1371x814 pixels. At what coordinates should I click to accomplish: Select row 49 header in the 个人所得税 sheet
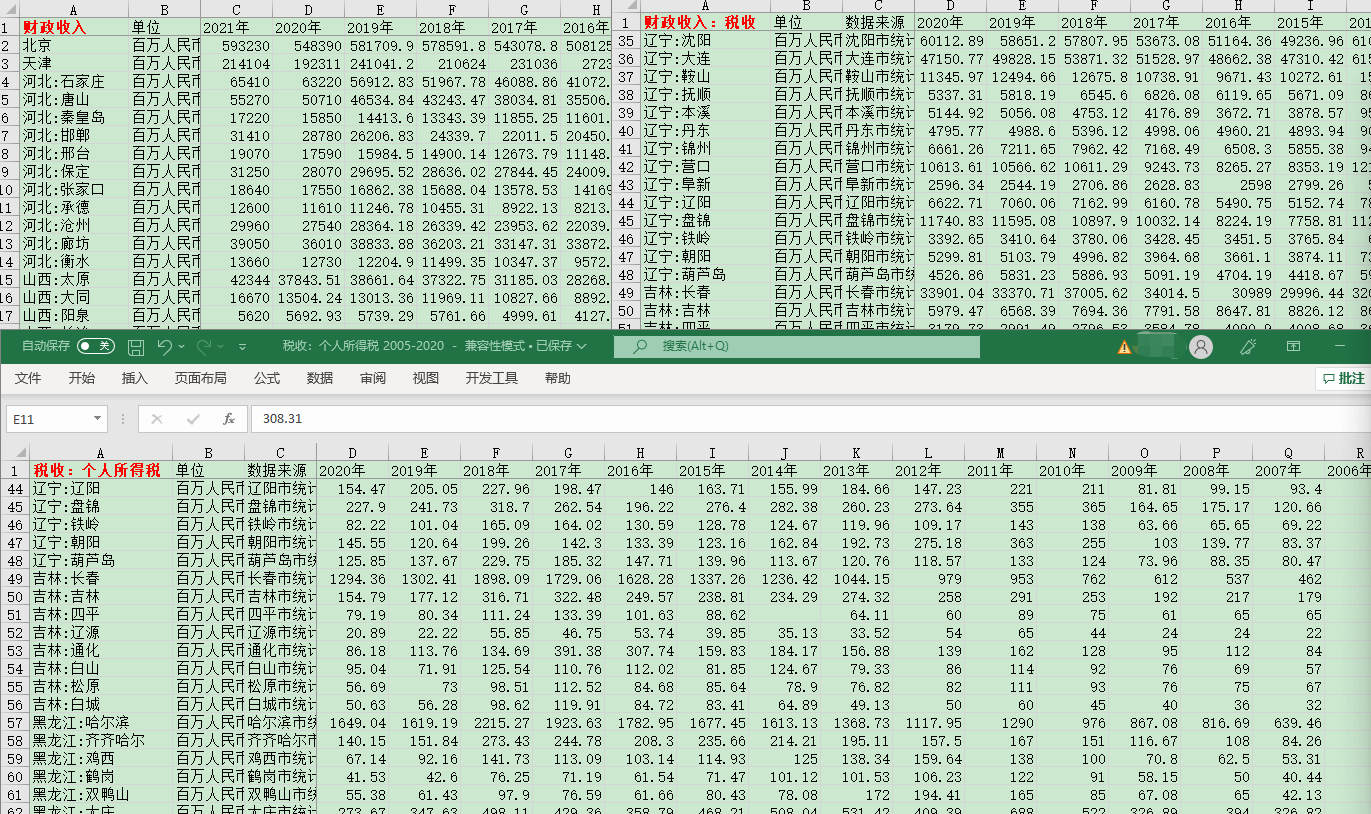tap(14, 578)
